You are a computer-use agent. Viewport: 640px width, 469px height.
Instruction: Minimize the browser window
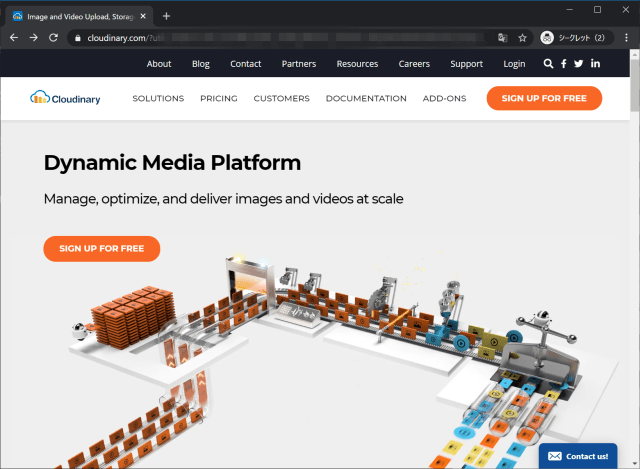point(570,9)
